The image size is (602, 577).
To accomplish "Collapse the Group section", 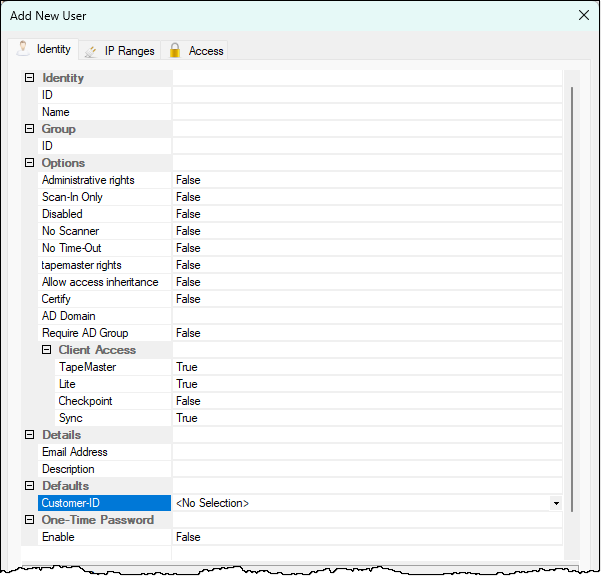I will point(29,129).
